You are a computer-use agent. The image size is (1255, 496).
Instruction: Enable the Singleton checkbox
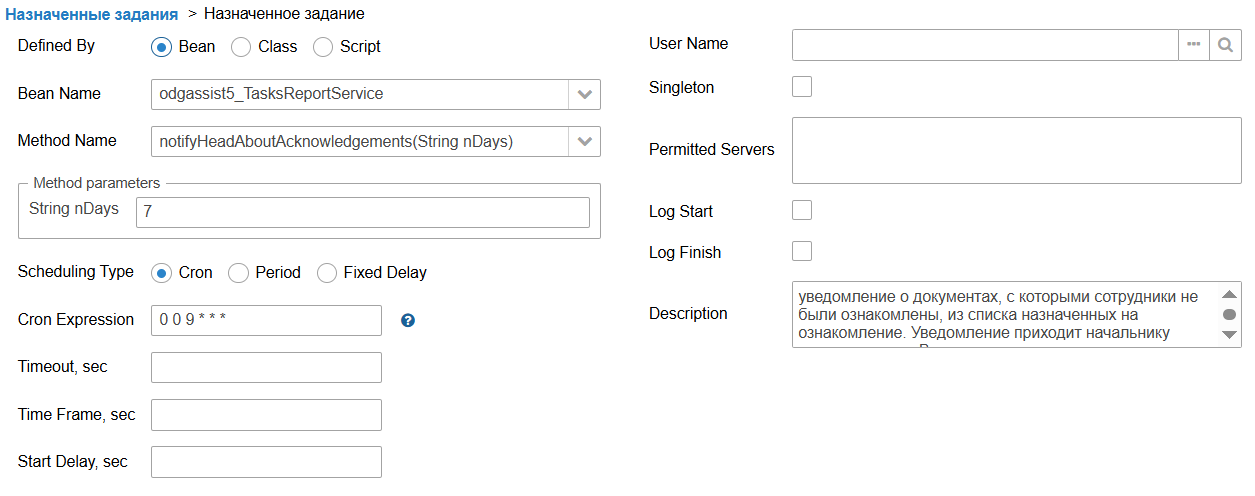pos(802,87)
